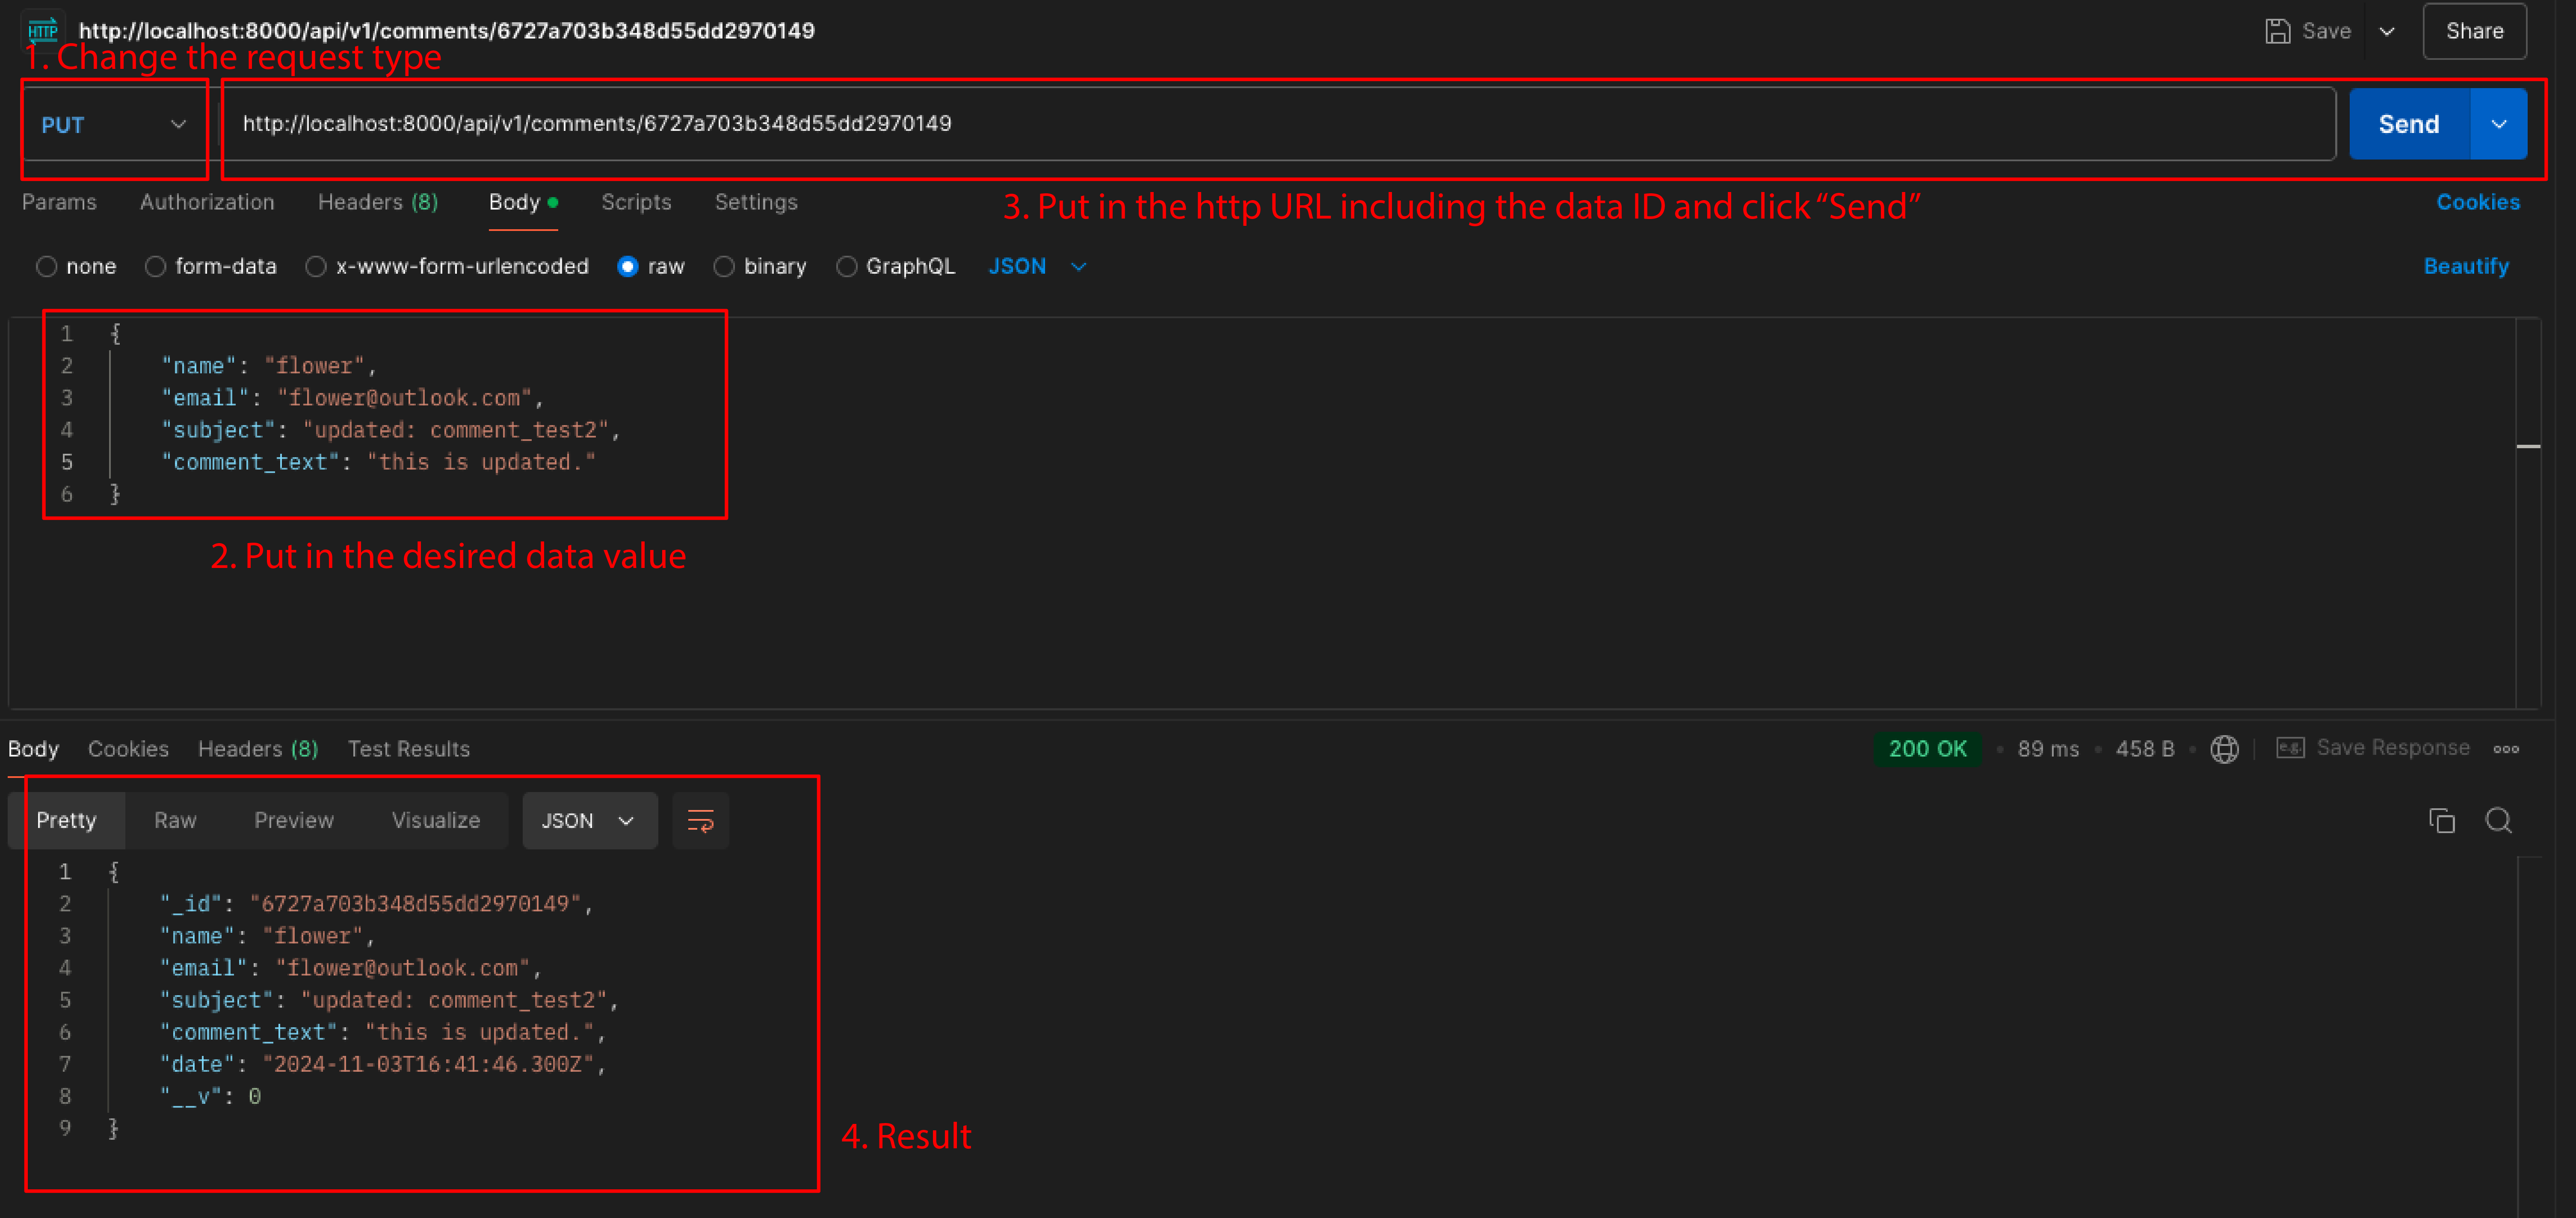Select the Raw response view
The image size is (2576, 1218).
(175, 821)
